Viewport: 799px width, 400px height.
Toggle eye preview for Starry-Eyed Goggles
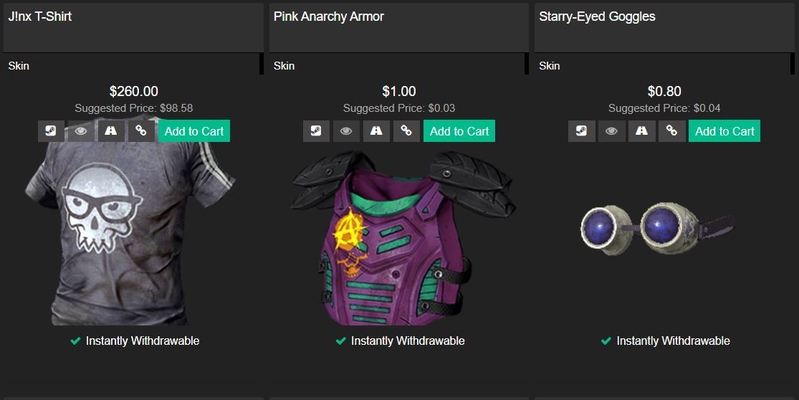click(611, 131)
